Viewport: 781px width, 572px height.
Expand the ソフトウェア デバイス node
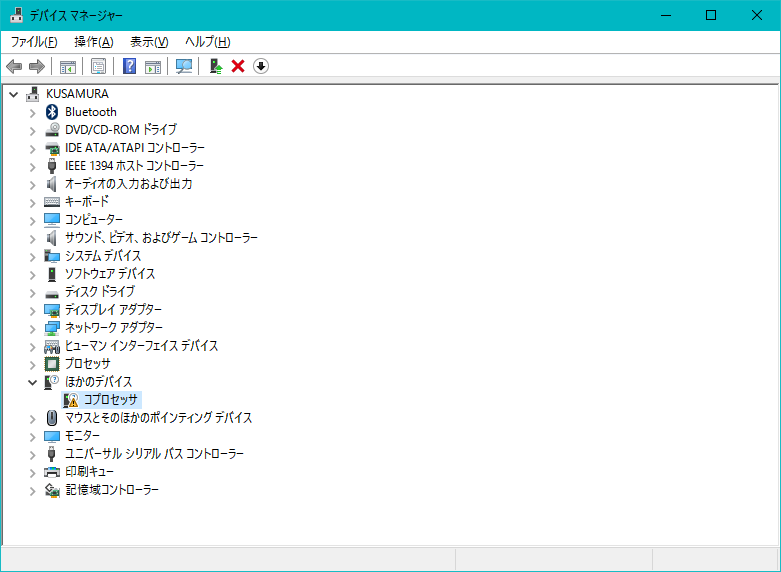click(x=32, y=275)
